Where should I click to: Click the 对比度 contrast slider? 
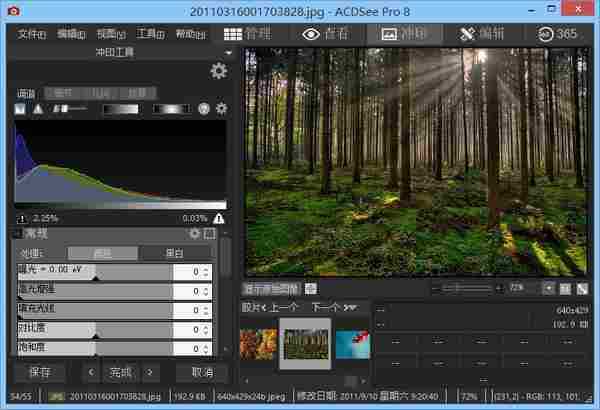(x=95, y=329)
